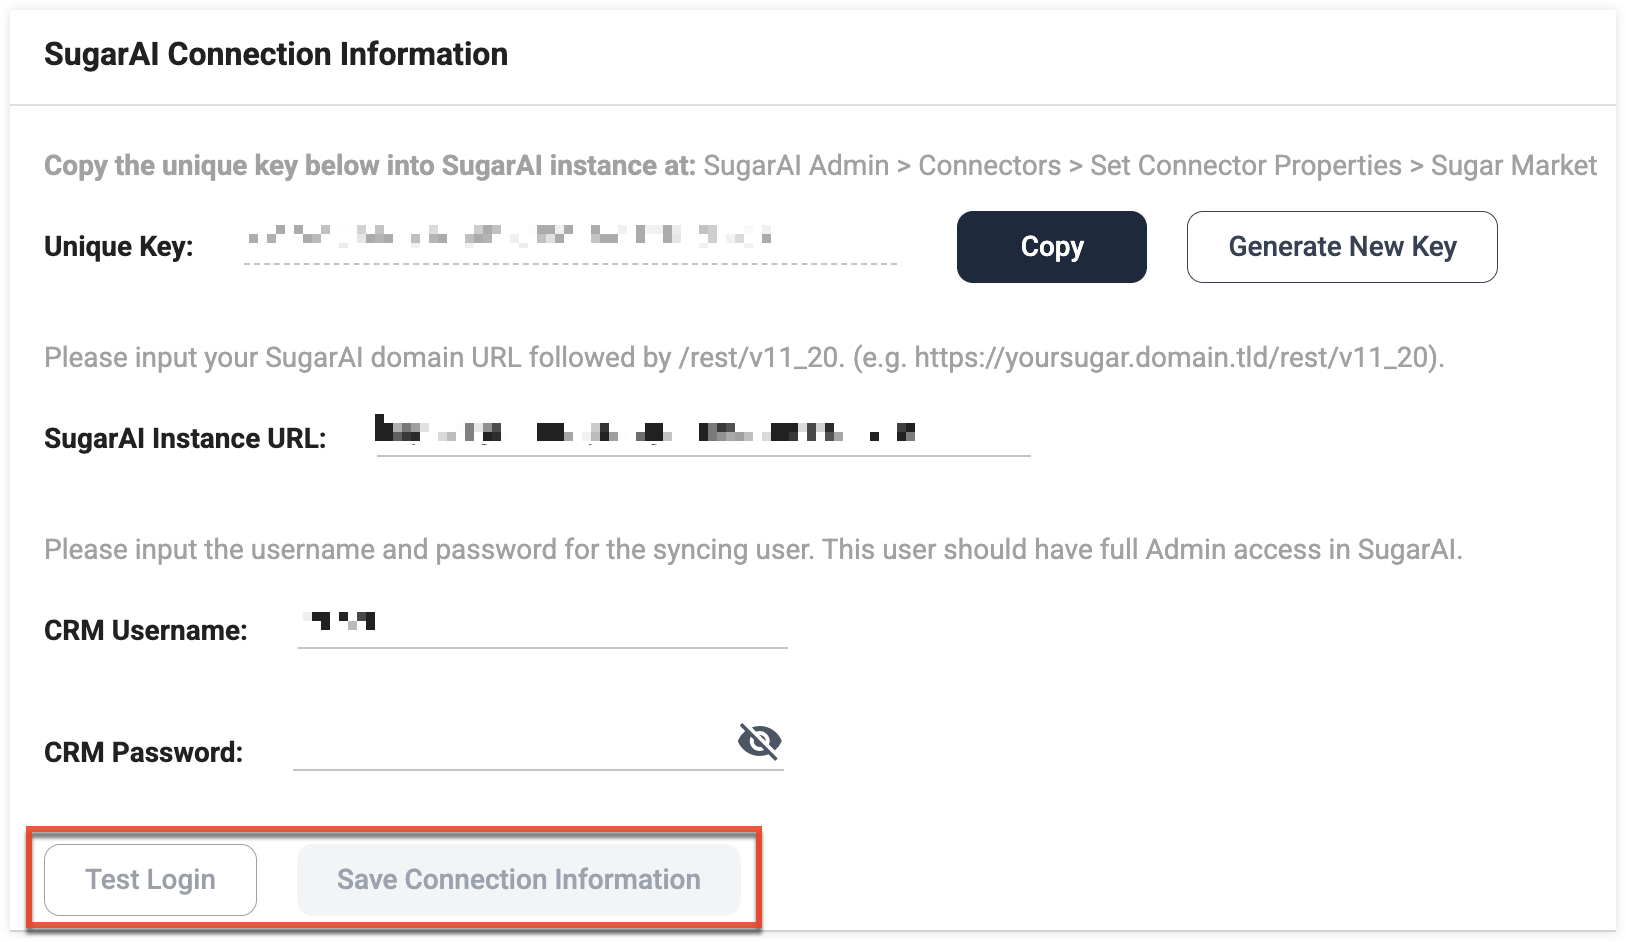
Task: Click the Unique Key label
Action: click(119, 246)
